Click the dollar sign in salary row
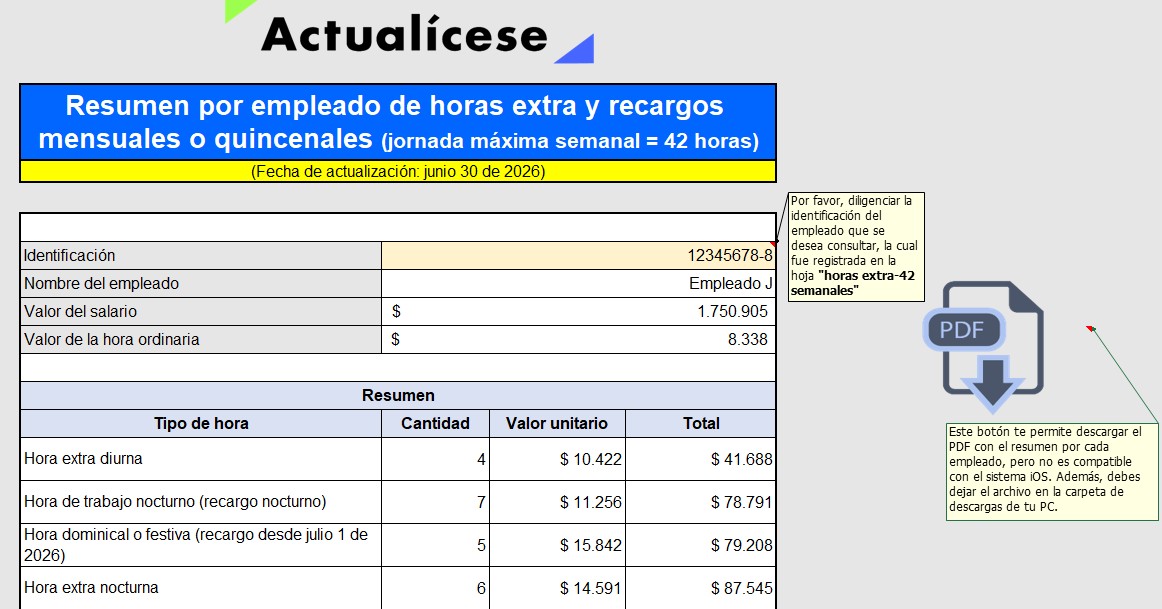This screenshot has height=609, width=1162. [x=396, y=312]
